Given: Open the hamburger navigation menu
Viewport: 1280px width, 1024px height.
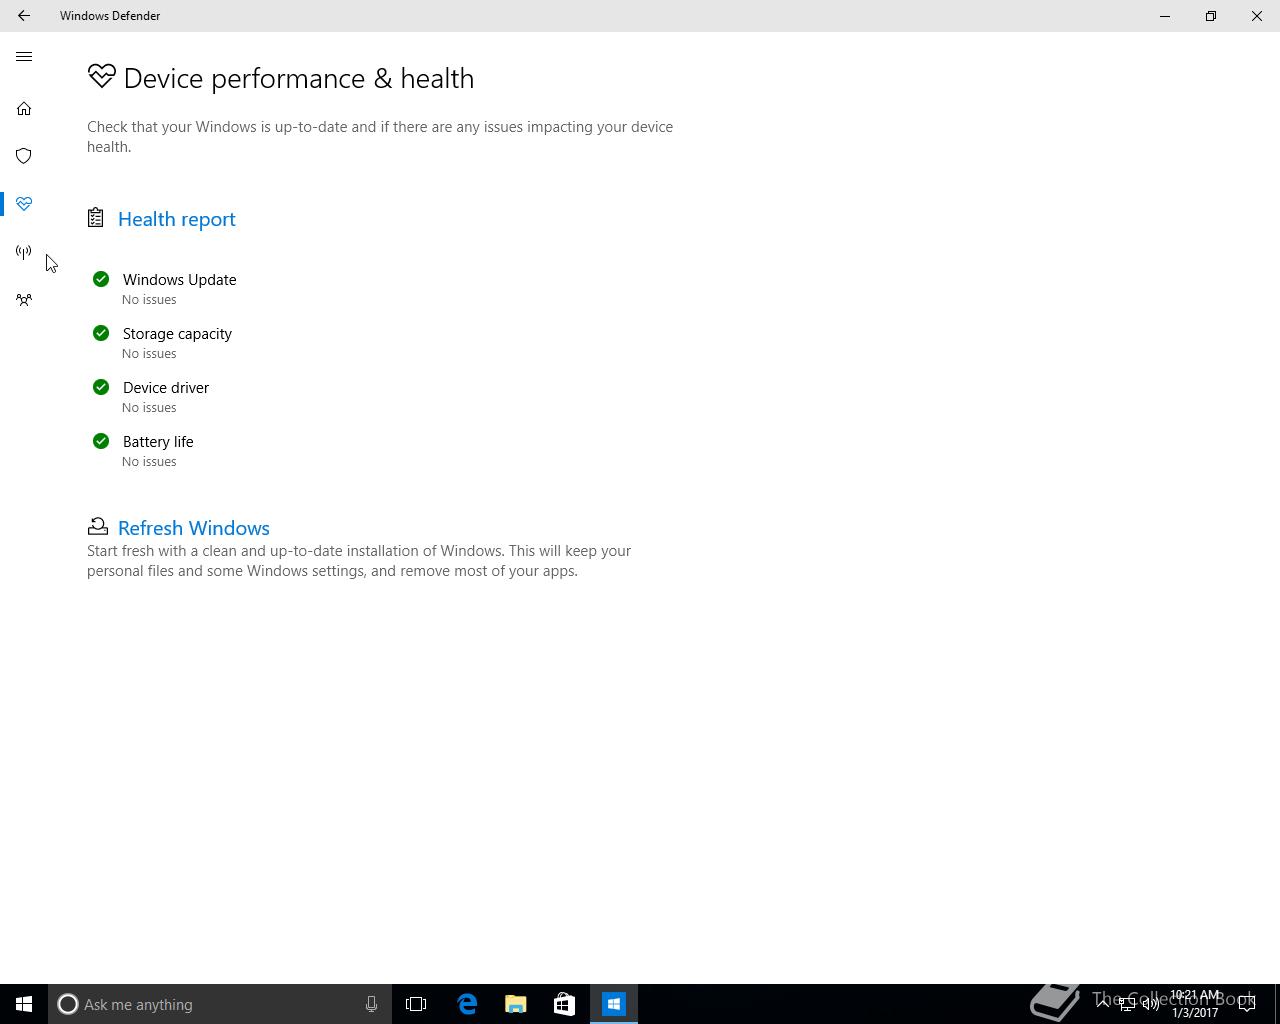Looking at the screenshot, I should coord(24,57).
